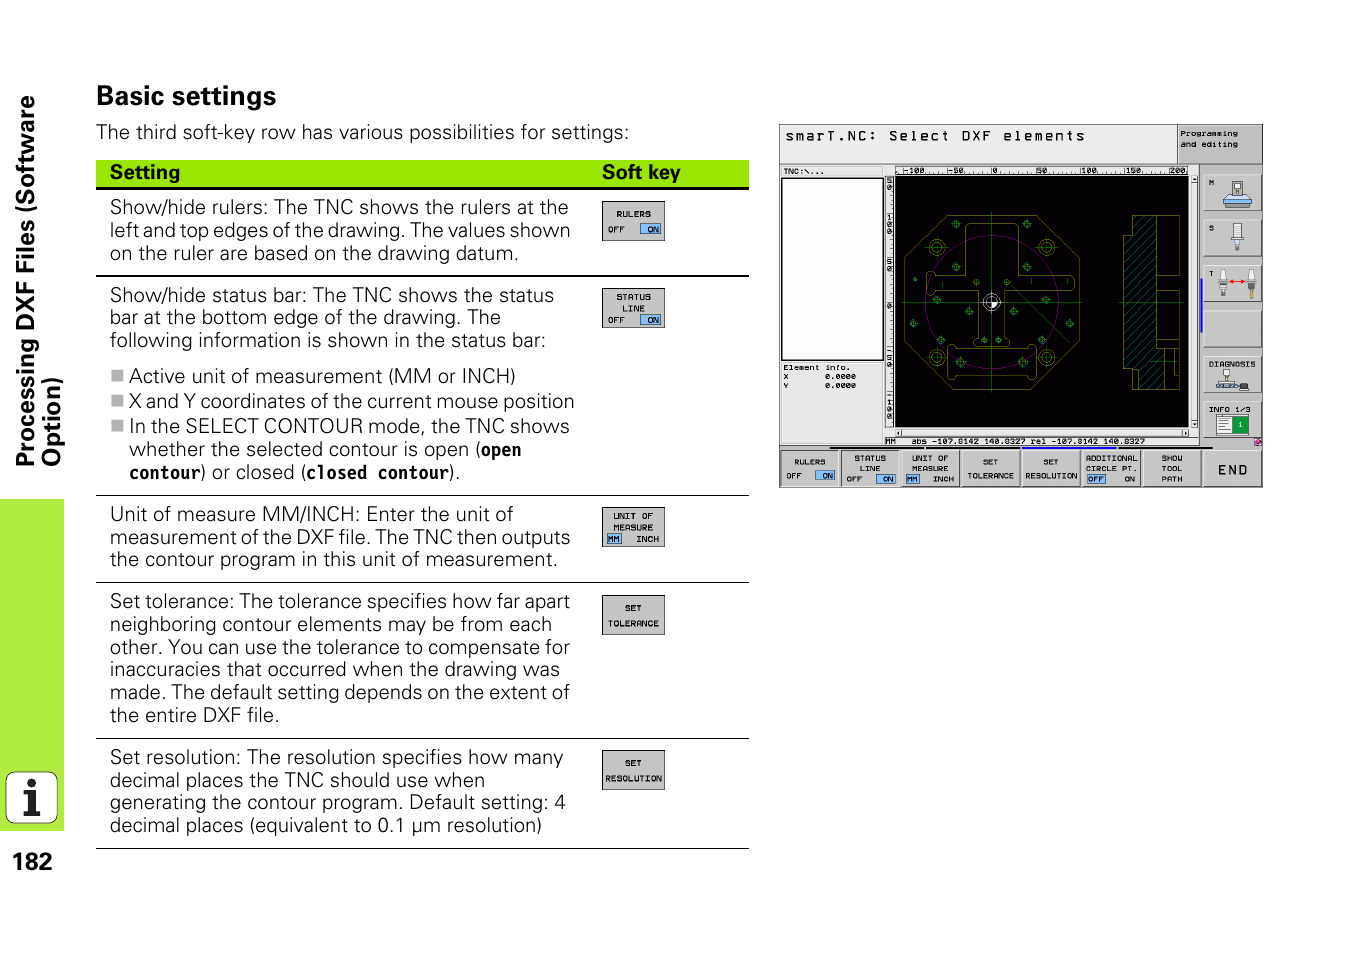Click the drawing datum crosshair marker
The width and height of the screenshot is (1352, 954).
coord(991,302)
